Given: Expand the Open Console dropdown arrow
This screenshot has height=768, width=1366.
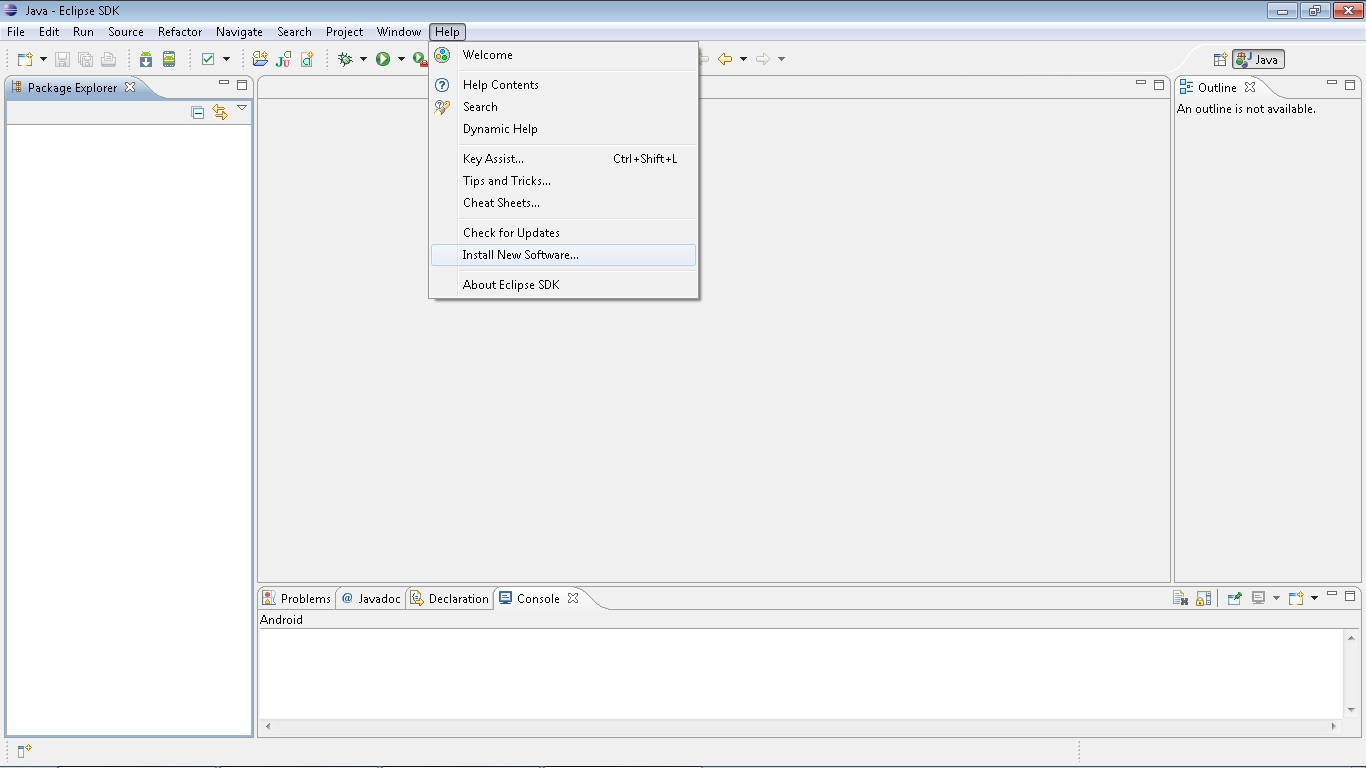Looking at the screenshot, I should 1314,598.
